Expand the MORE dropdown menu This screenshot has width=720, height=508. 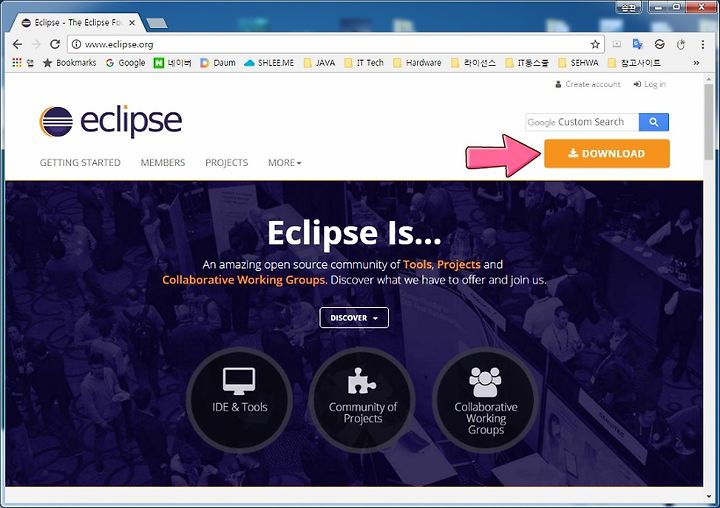click(285, 163)
